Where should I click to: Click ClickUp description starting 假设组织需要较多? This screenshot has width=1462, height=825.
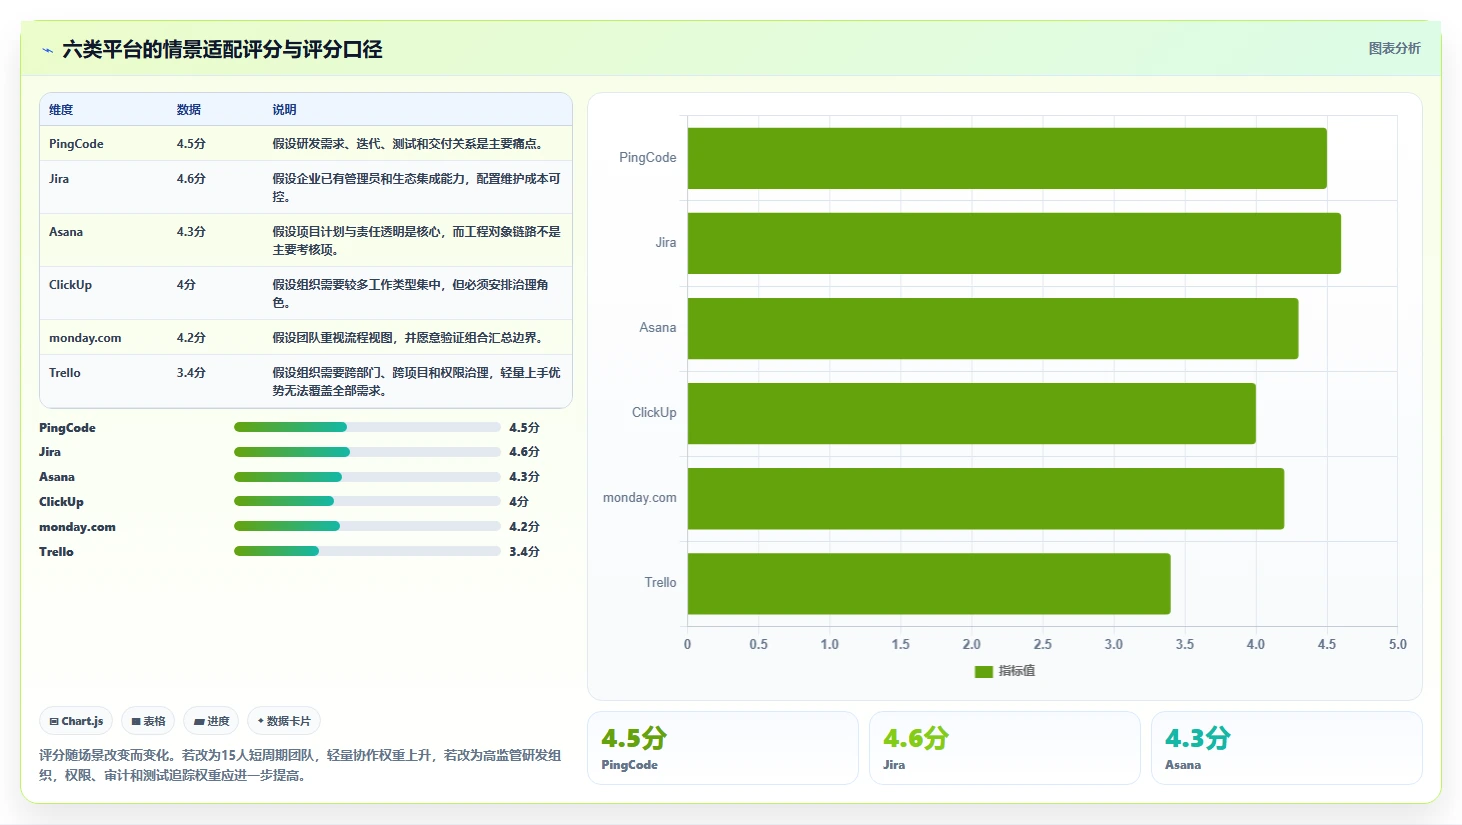411,294
